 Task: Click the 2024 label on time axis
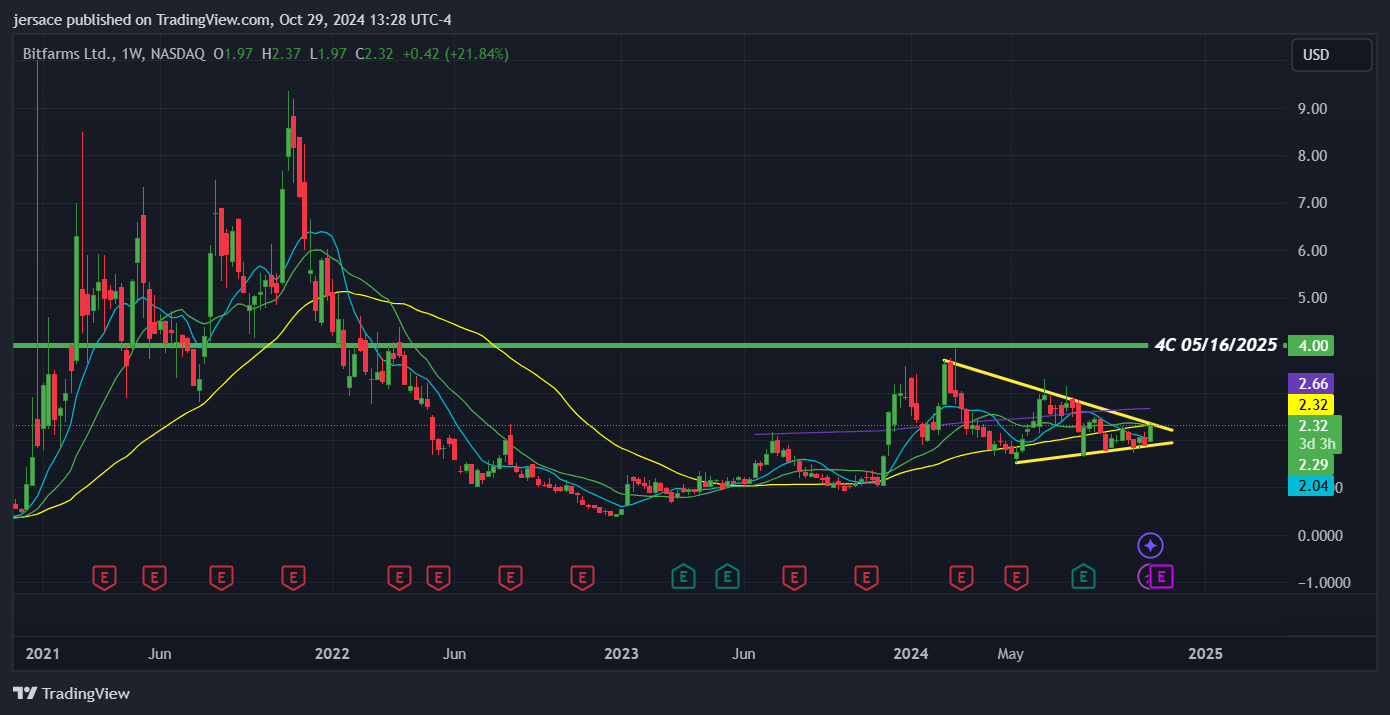911,654
